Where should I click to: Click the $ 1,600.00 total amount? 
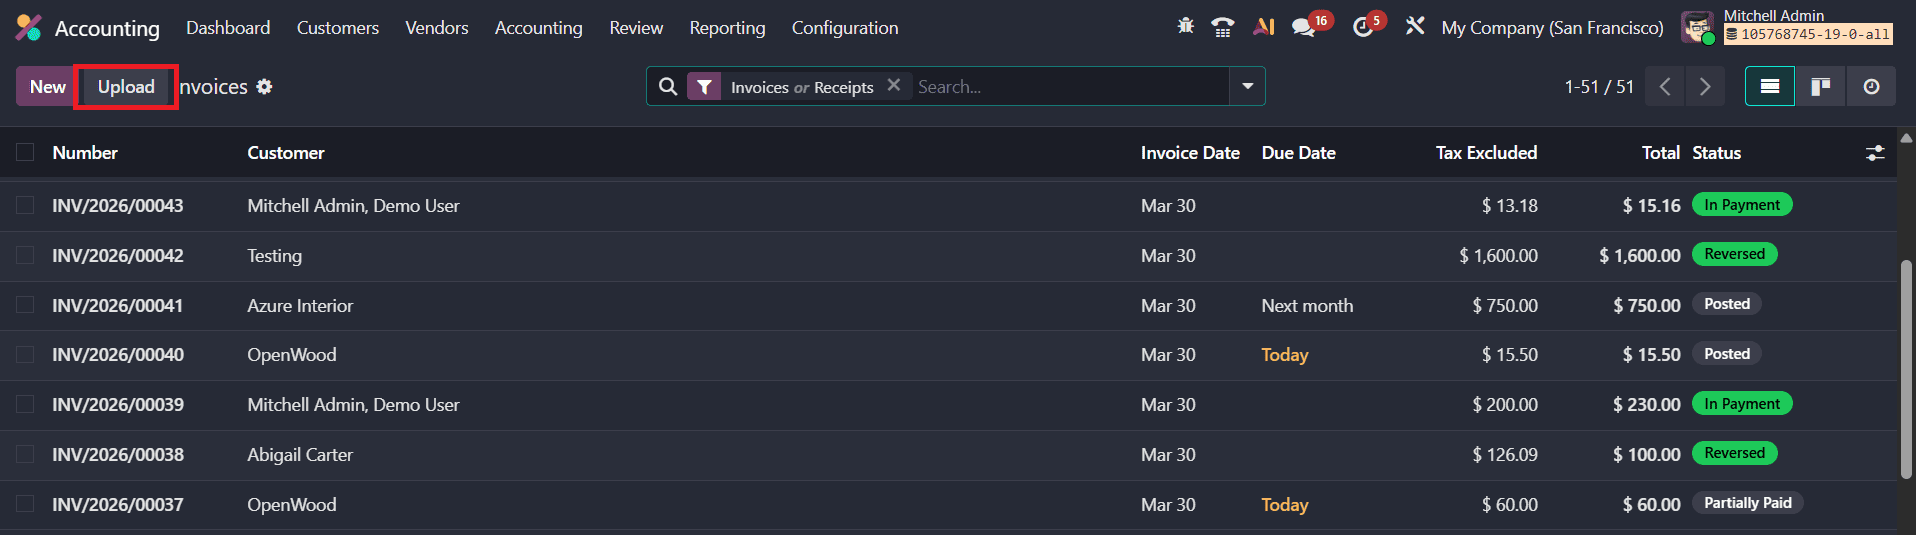tap(1639, 256)
